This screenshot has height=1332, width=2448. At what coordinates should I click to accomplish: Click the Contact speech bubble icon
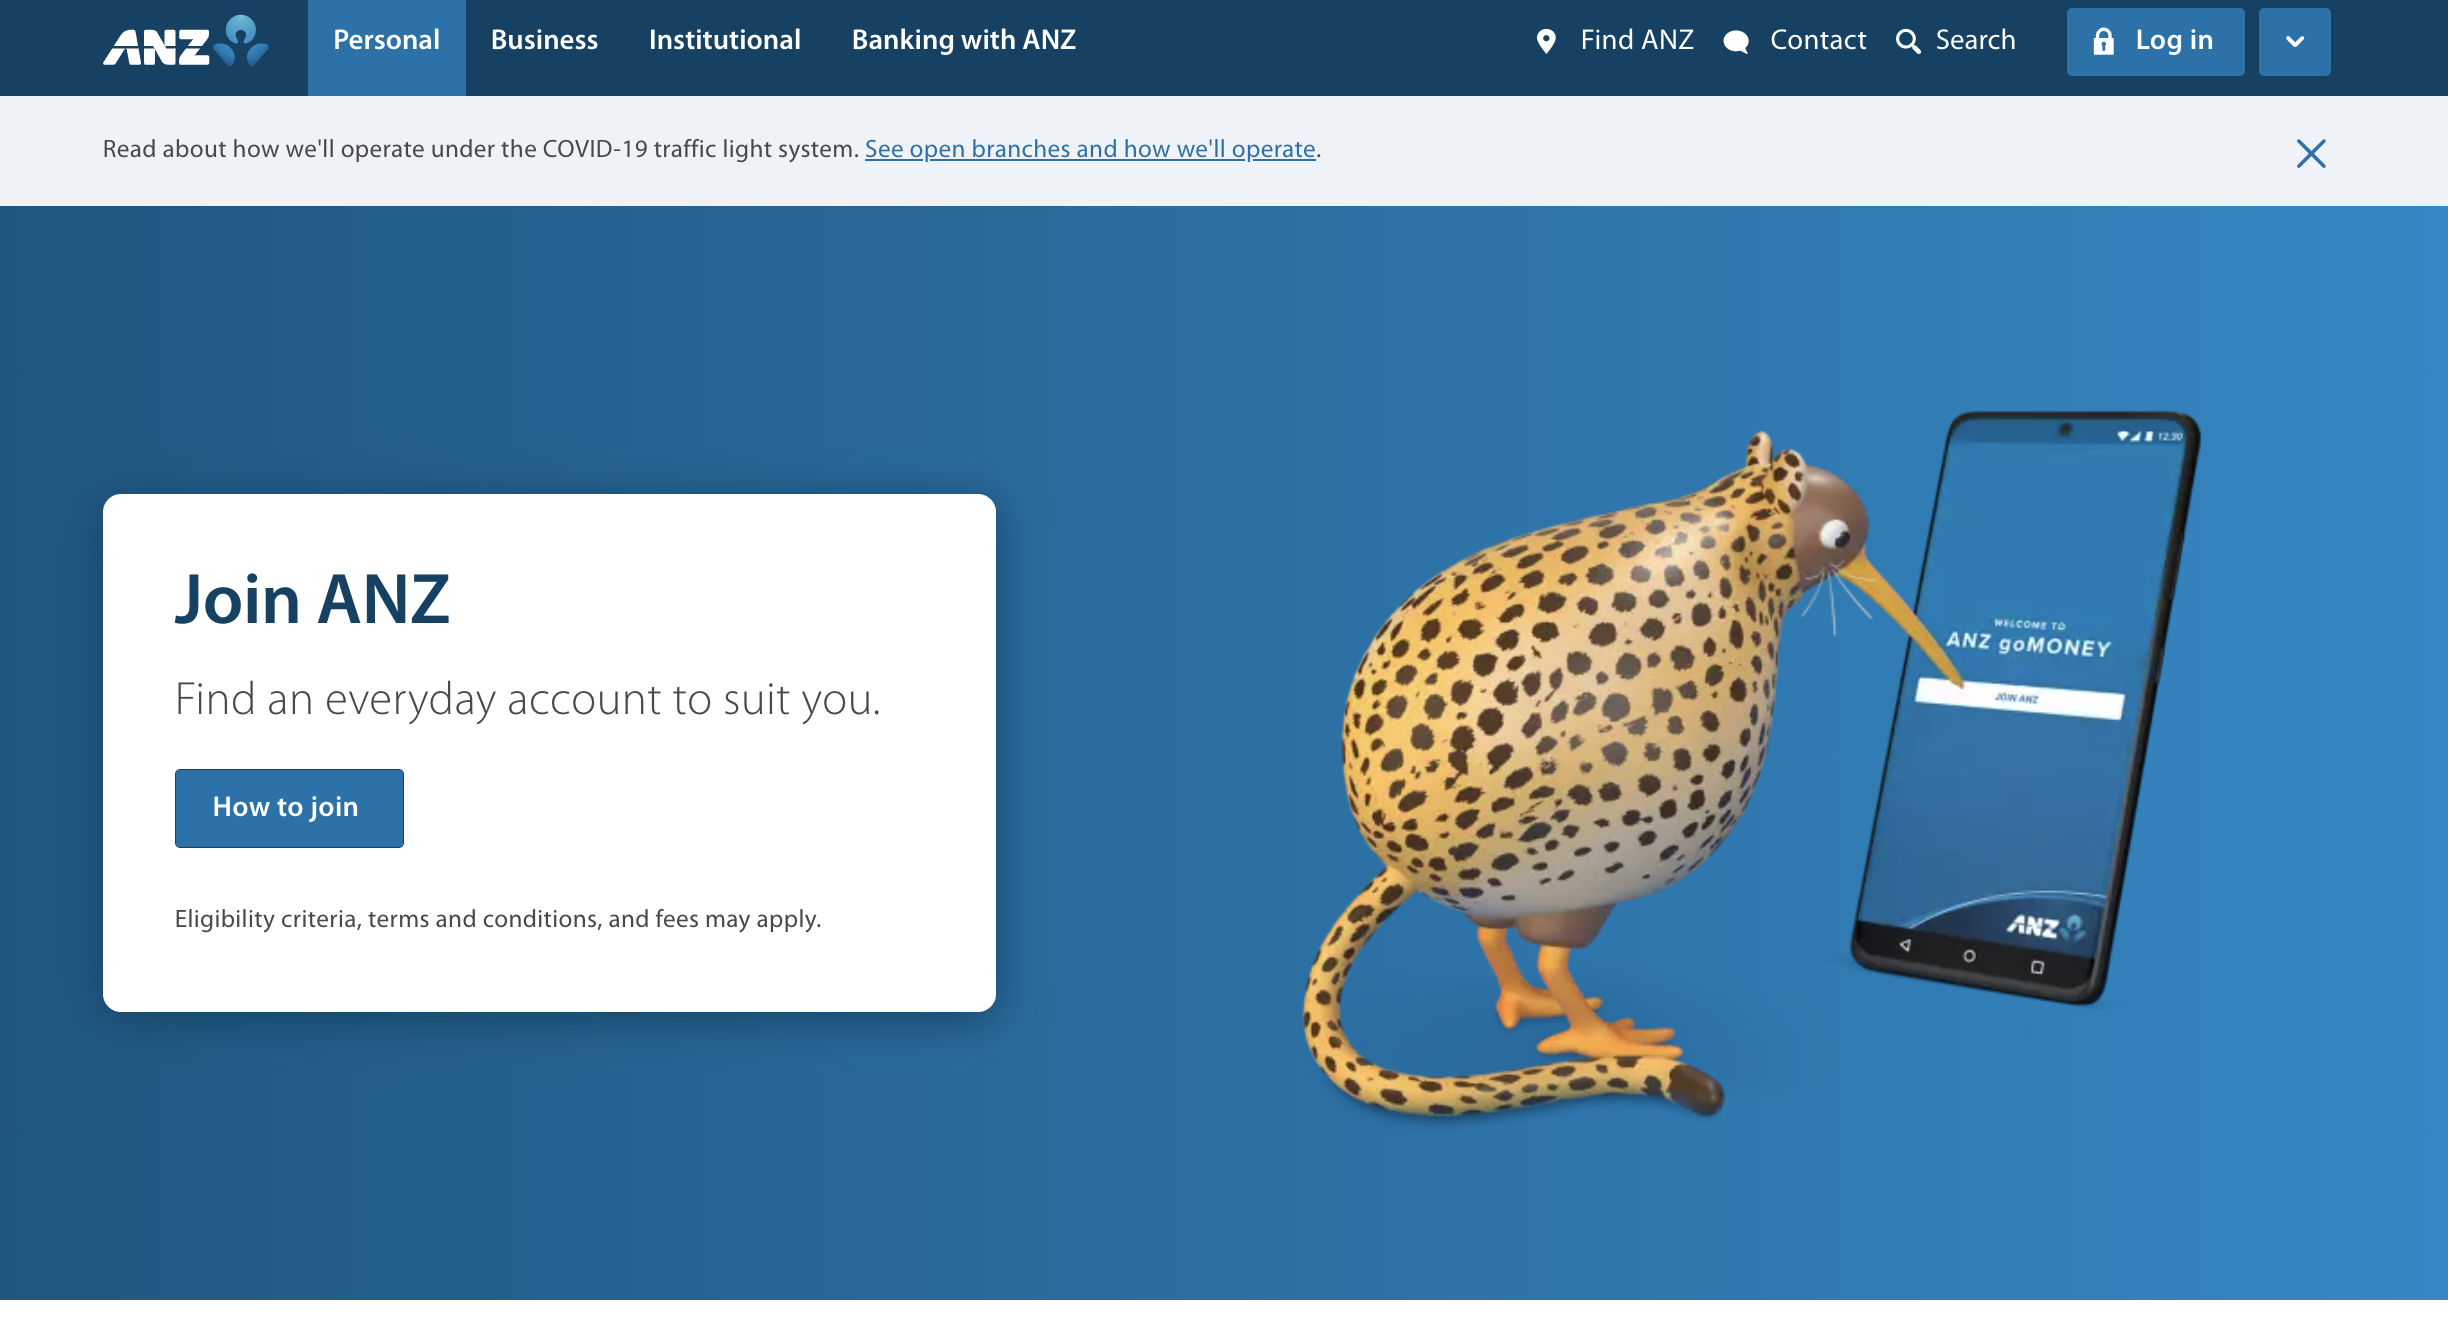pyautogui.click(x=1736, y=41)
